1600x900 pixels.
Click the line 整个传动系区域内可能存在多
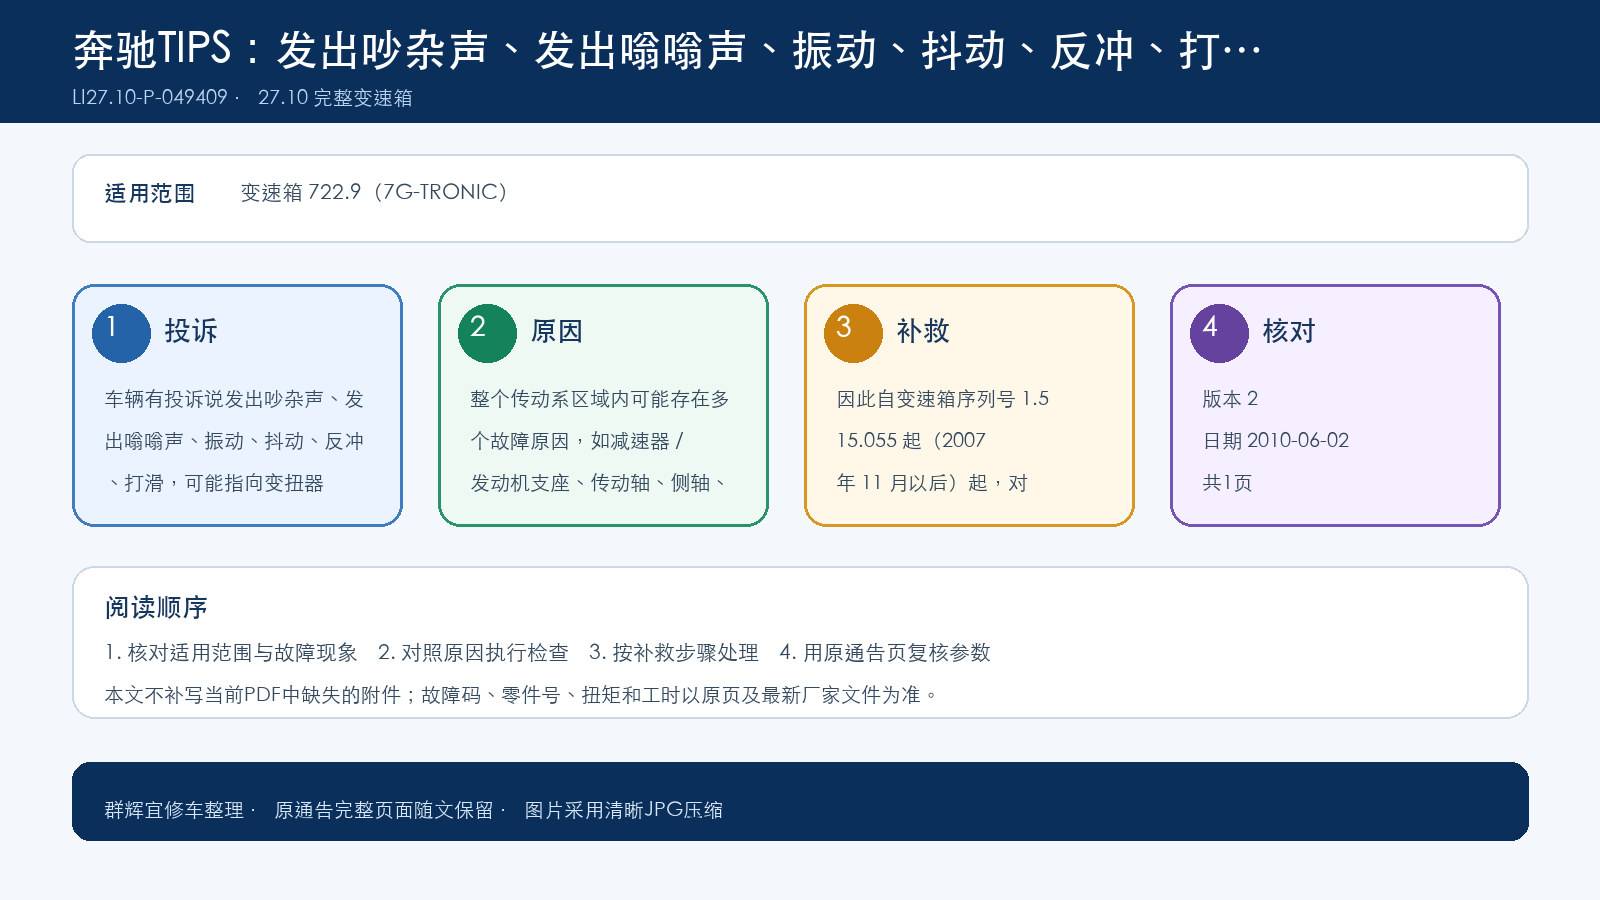pyautogui.click(x=600, y=399)
